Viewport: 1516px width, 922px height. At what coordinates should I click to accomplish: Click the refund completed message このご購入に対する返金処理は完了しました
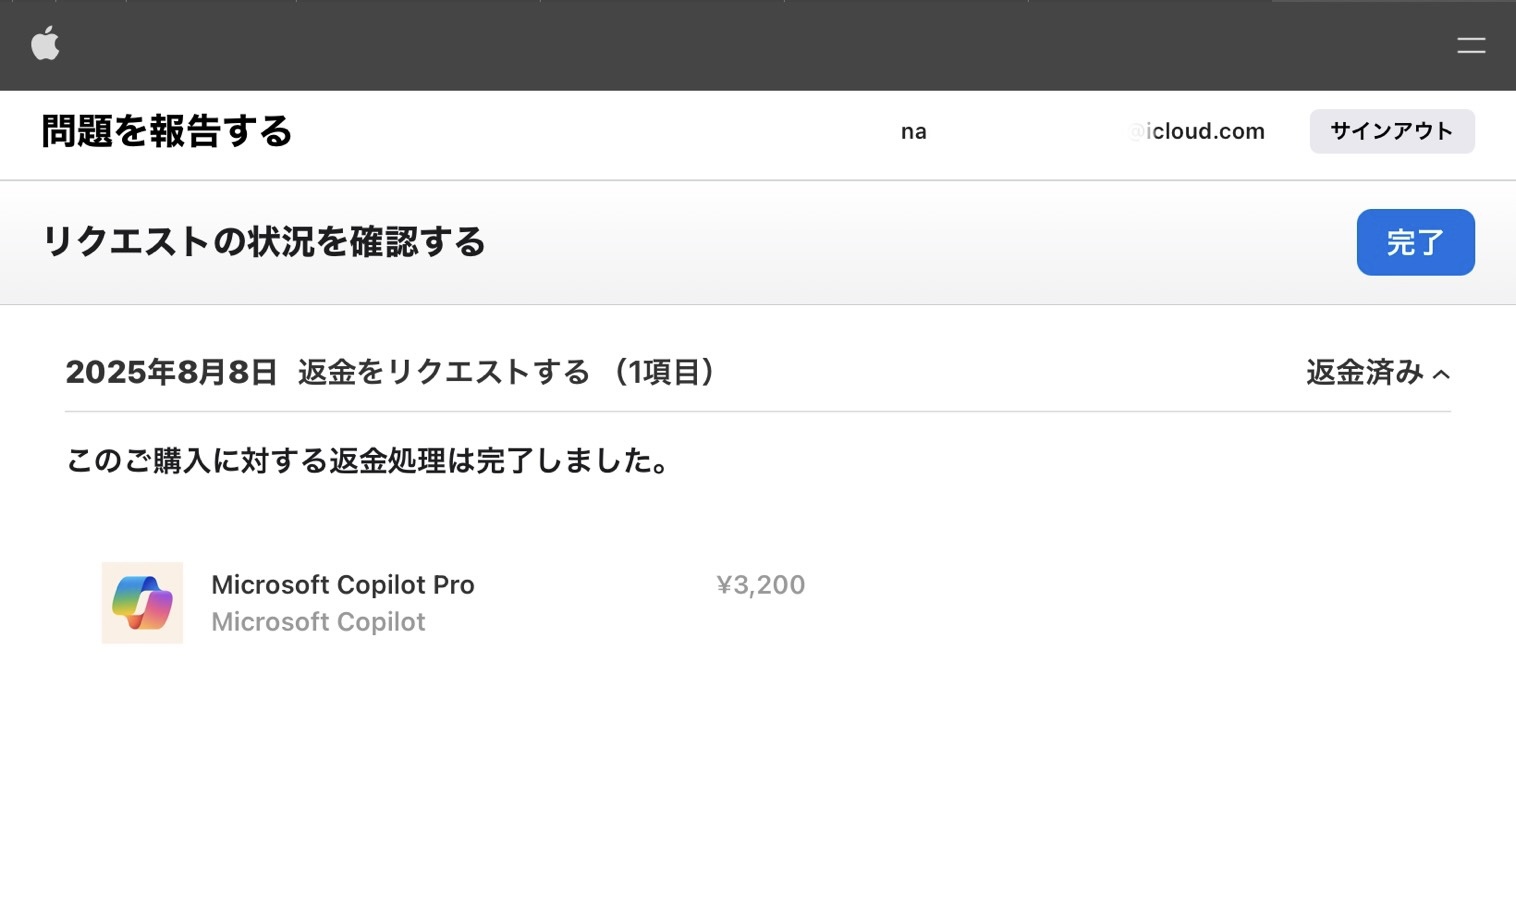pos(368,461)
